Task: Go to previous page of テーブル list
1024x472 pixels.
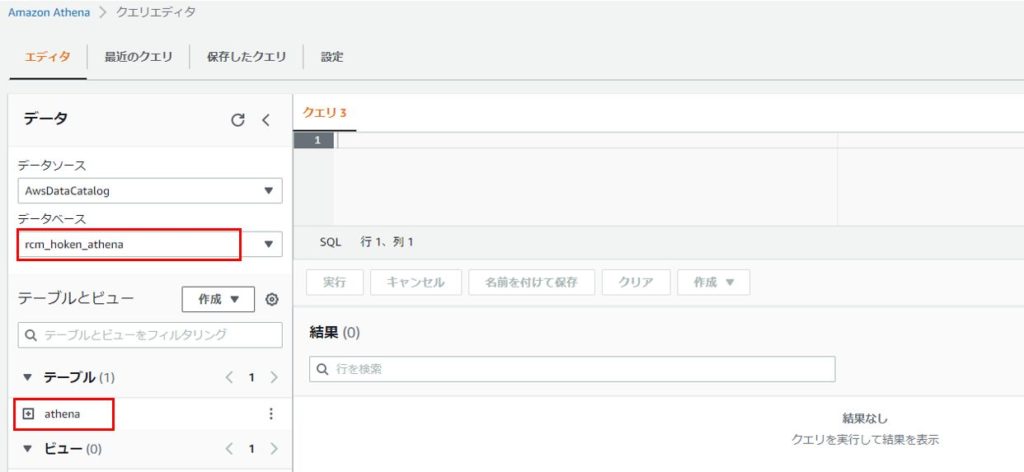Action: (x=229, y=377)
